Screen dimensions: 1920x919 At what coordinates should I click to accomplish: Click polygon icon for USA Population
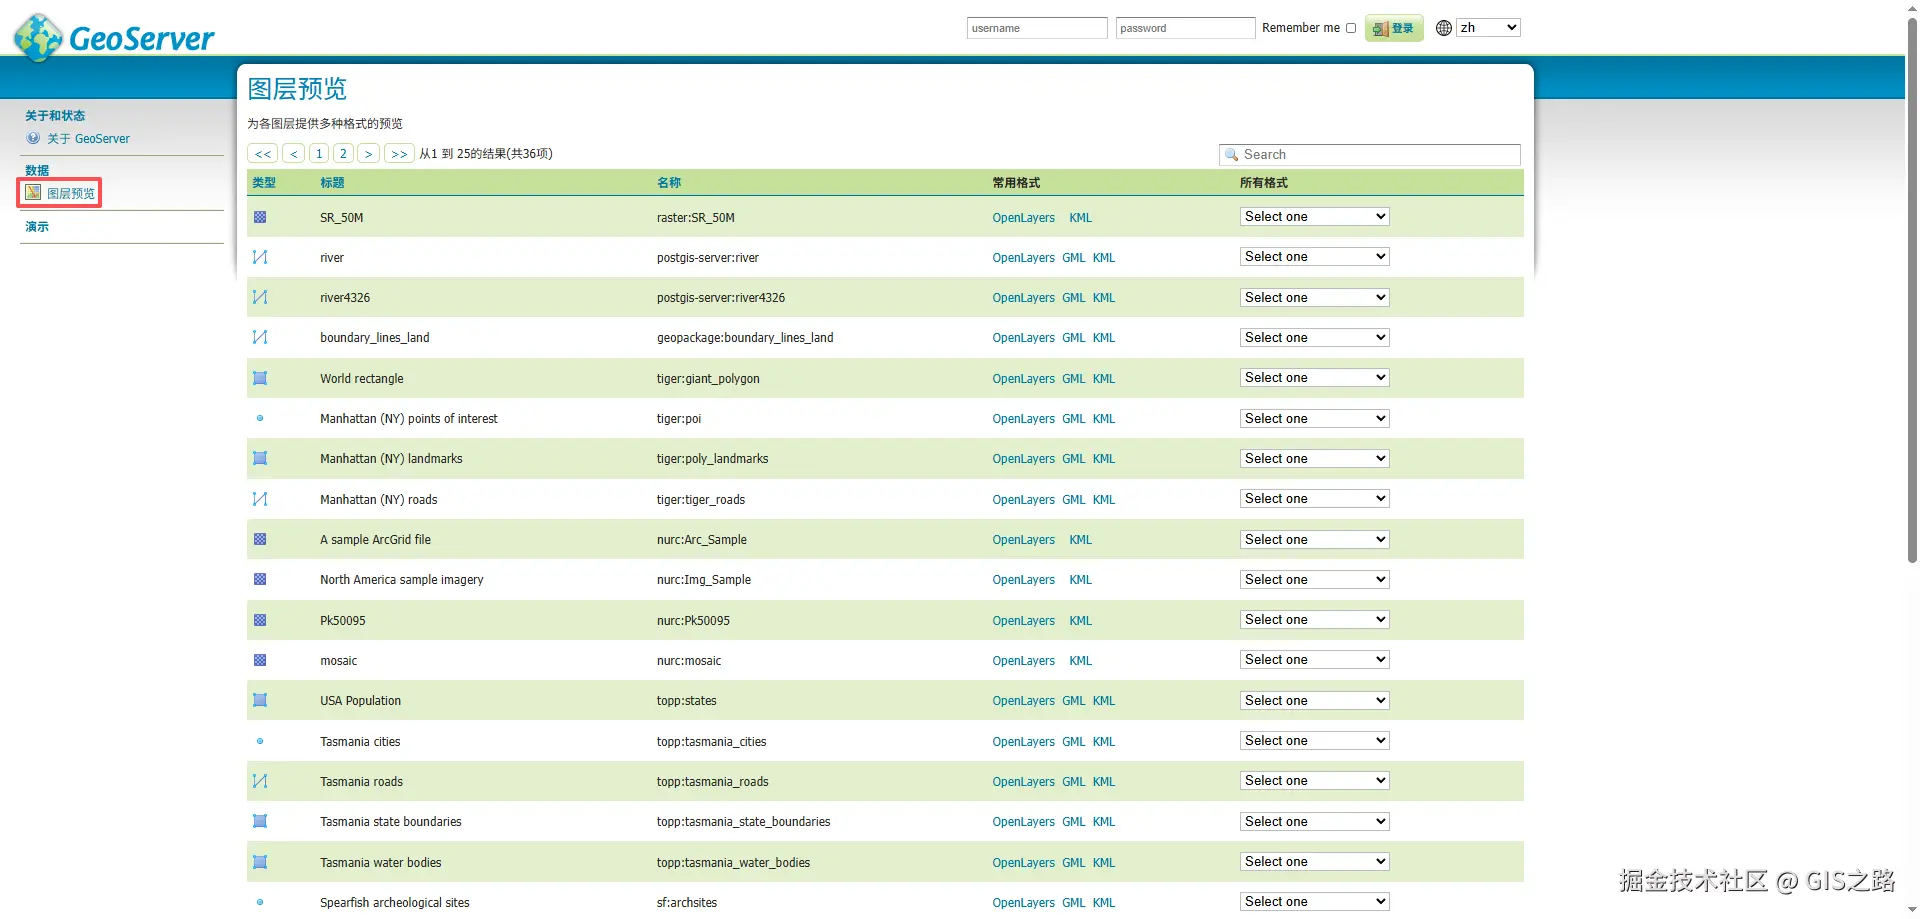tap(260, 700)
